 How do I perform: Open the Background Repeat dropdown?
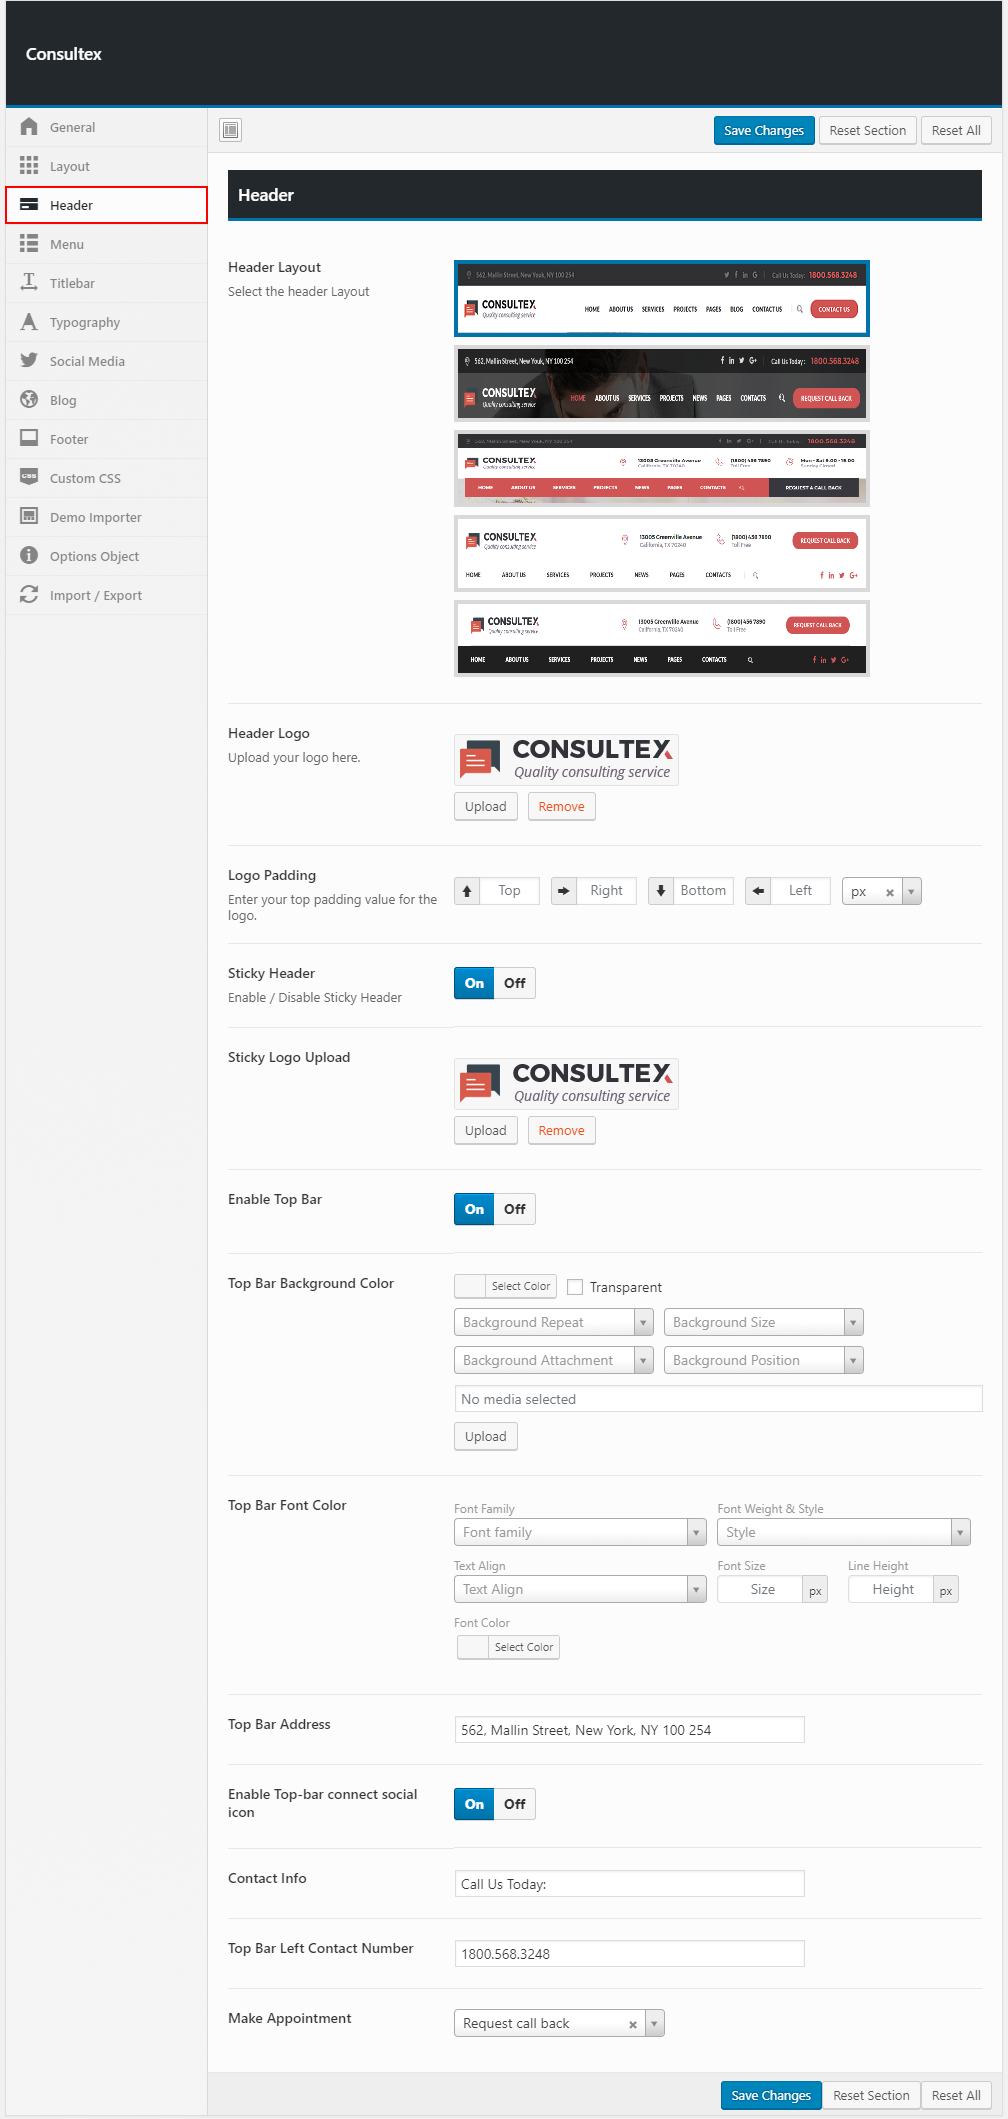[553, 1322]
